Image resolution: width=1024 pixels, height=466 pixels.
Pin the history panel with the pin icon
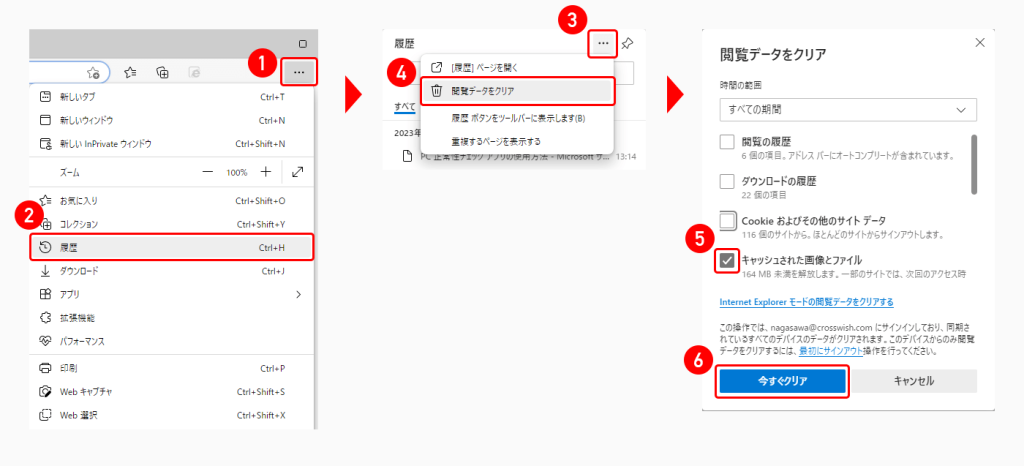627,44
